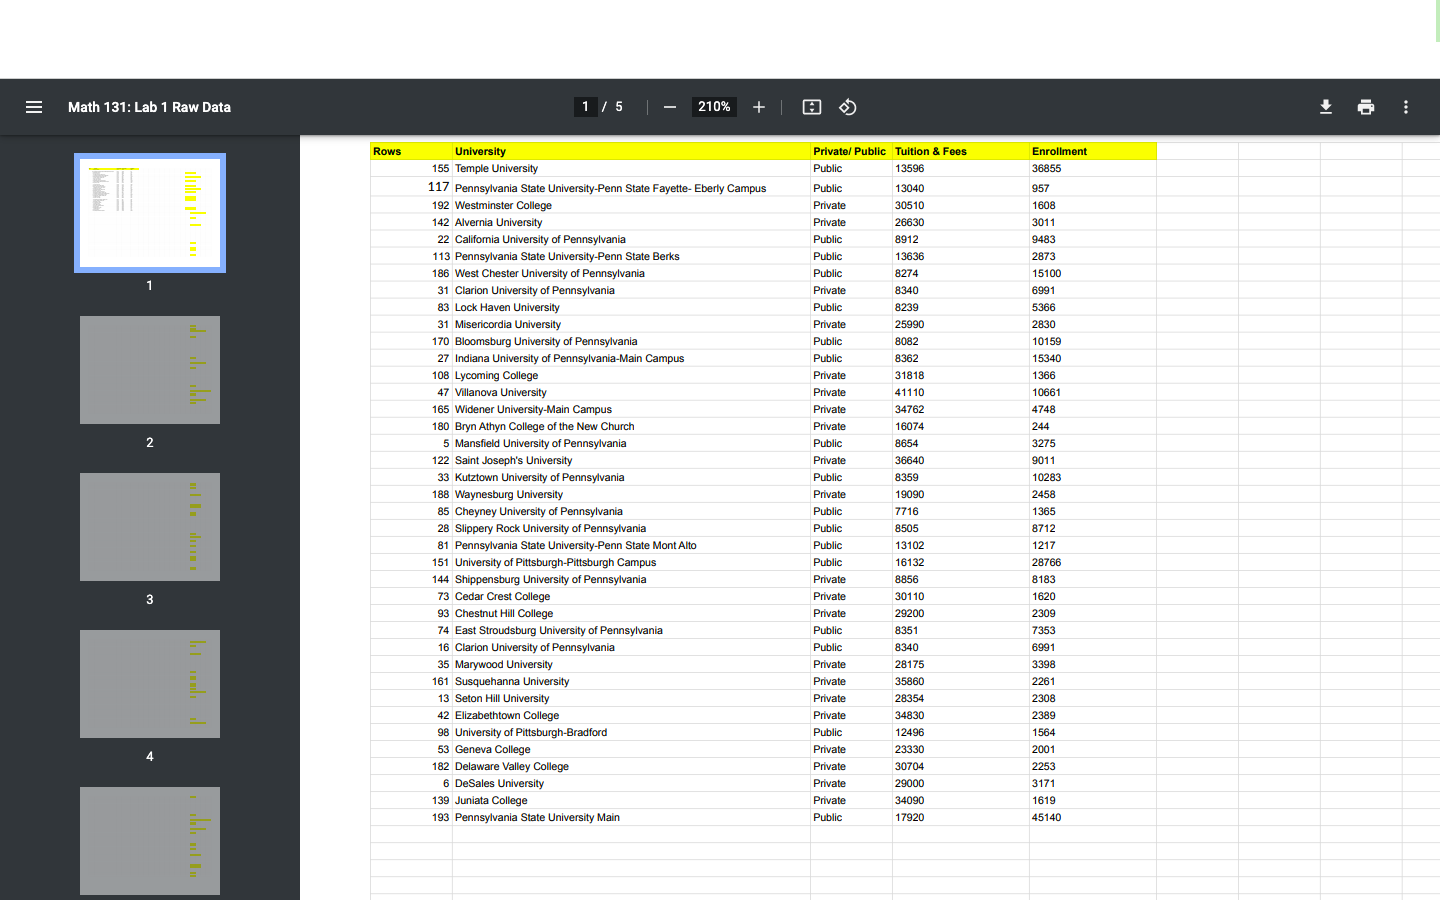Click the 210% zoom level indicator
This screenshot has width=1440, height=900.
point(714,106)
